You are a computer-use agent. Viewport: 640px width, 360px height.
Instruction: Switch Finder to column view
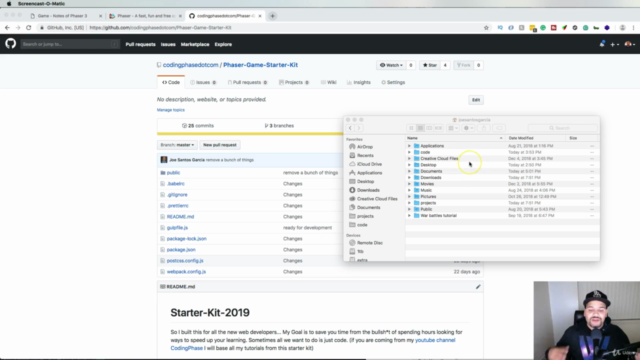coord(429,128)
